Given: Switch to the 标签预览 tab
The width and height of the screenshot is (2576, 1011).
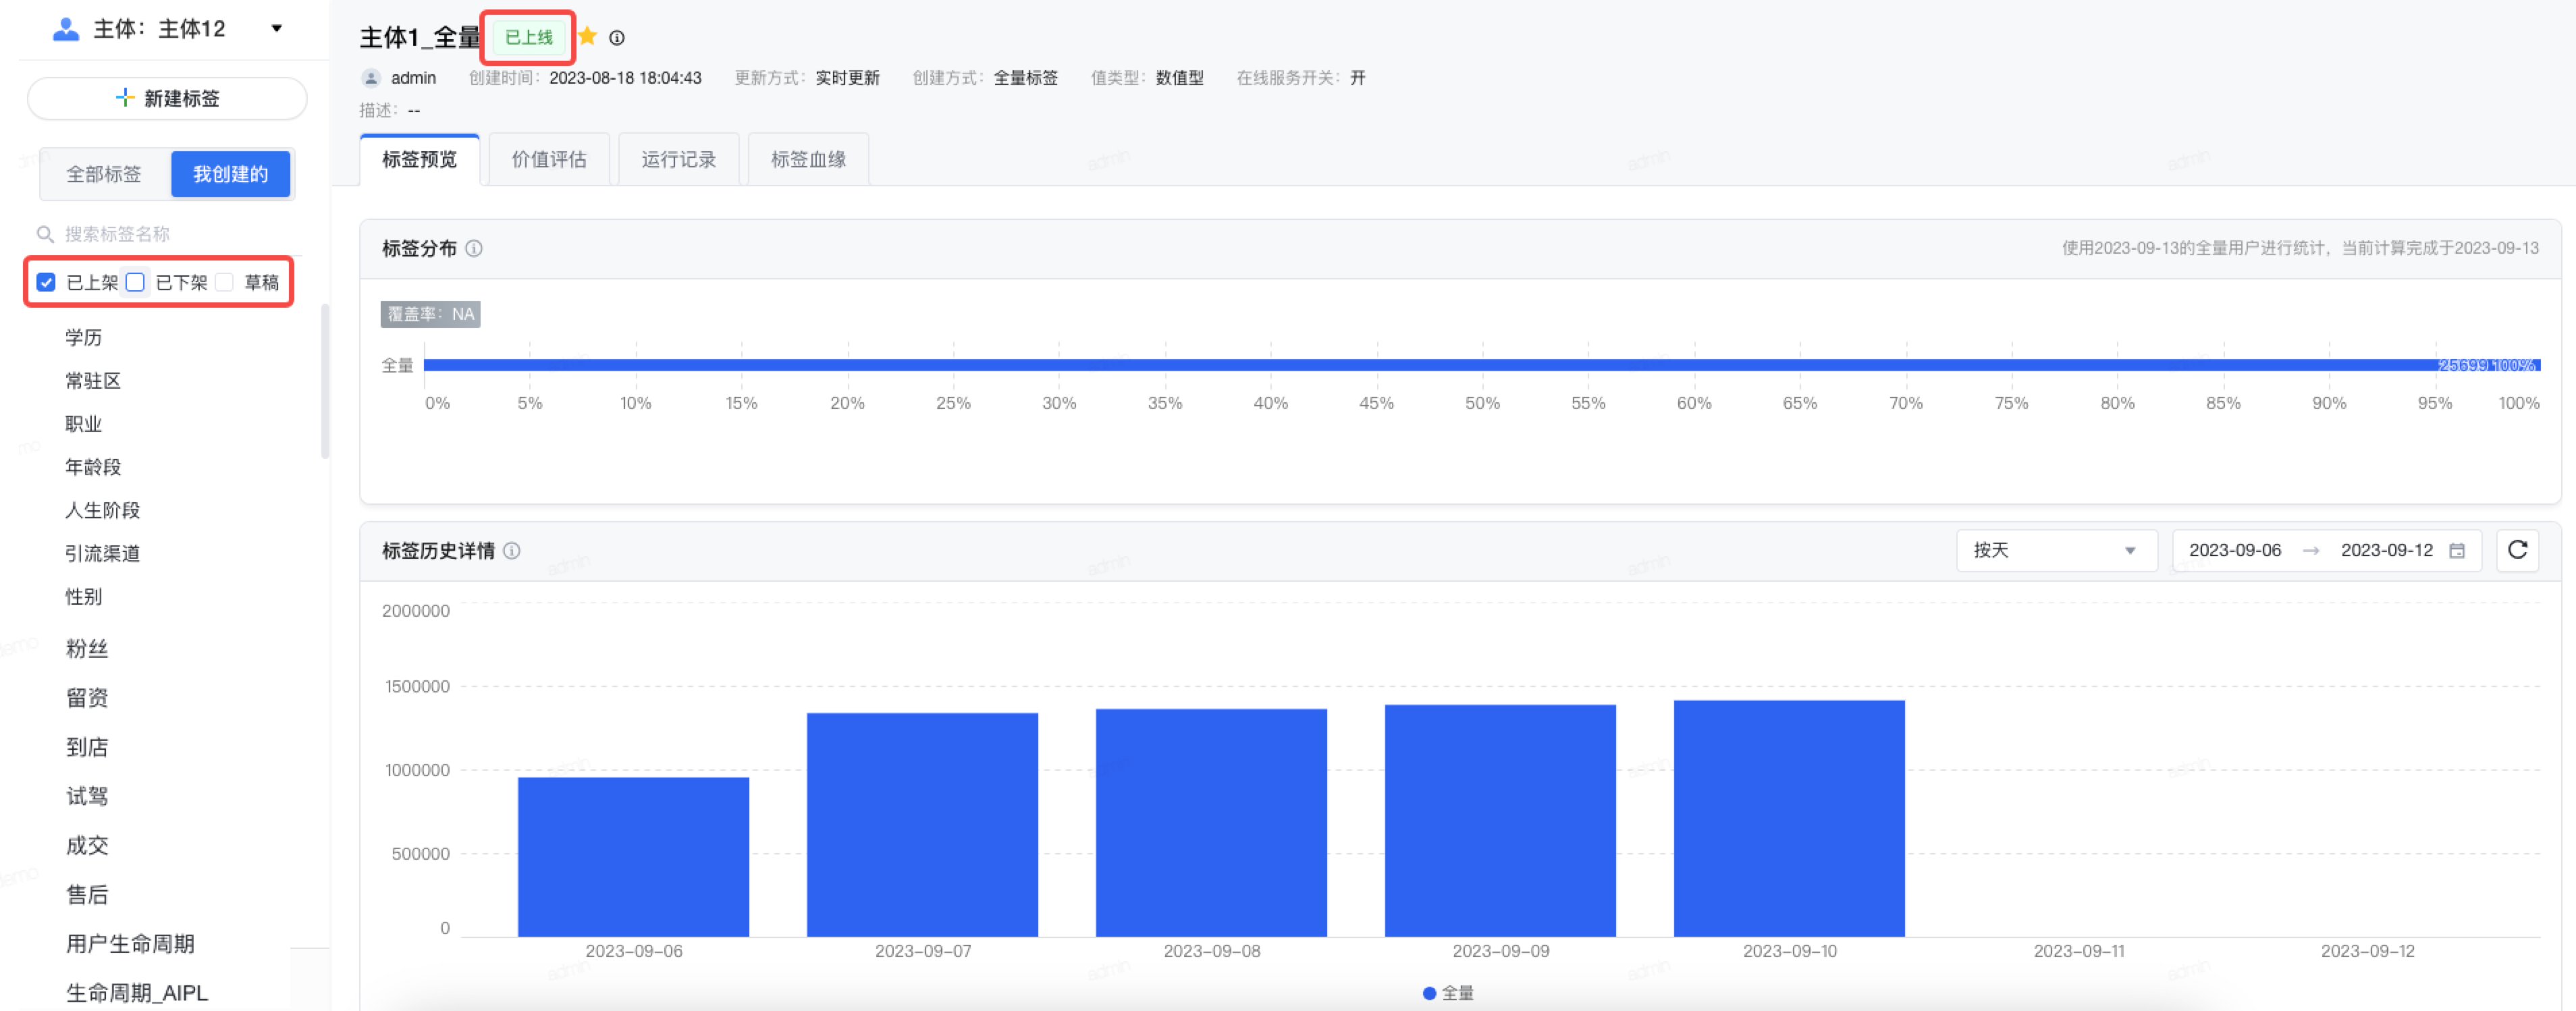Looking at the screenshot, I should [420, 160].
